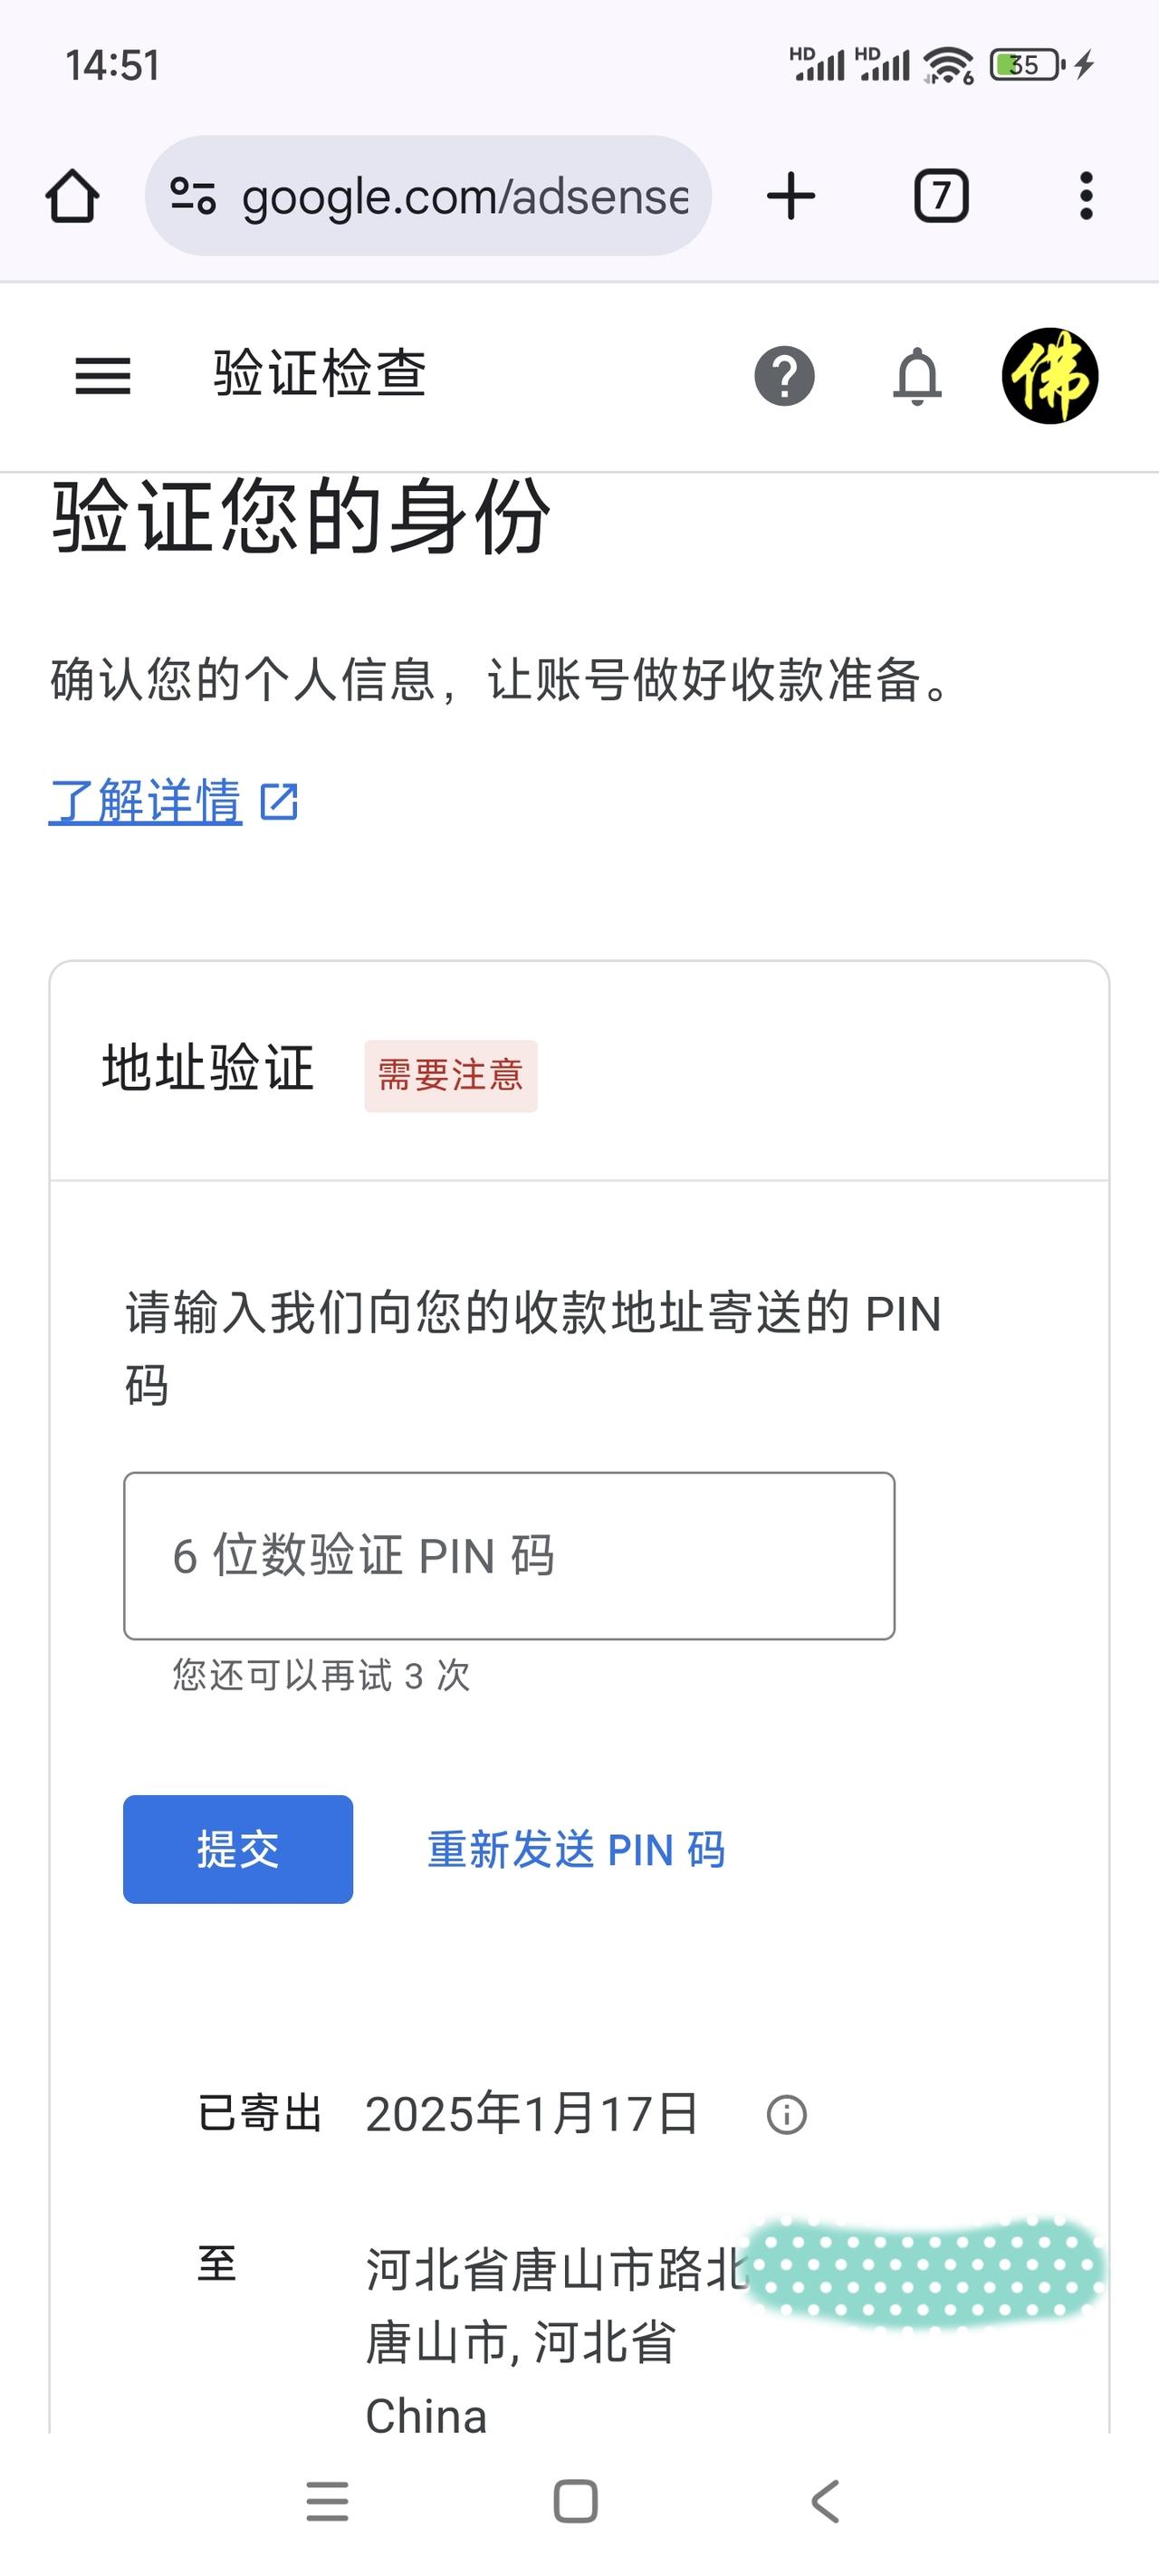This screenshot has height=2576, width=1159.
Task: Open a new tab with plus icon
Action: click(791, 196)
